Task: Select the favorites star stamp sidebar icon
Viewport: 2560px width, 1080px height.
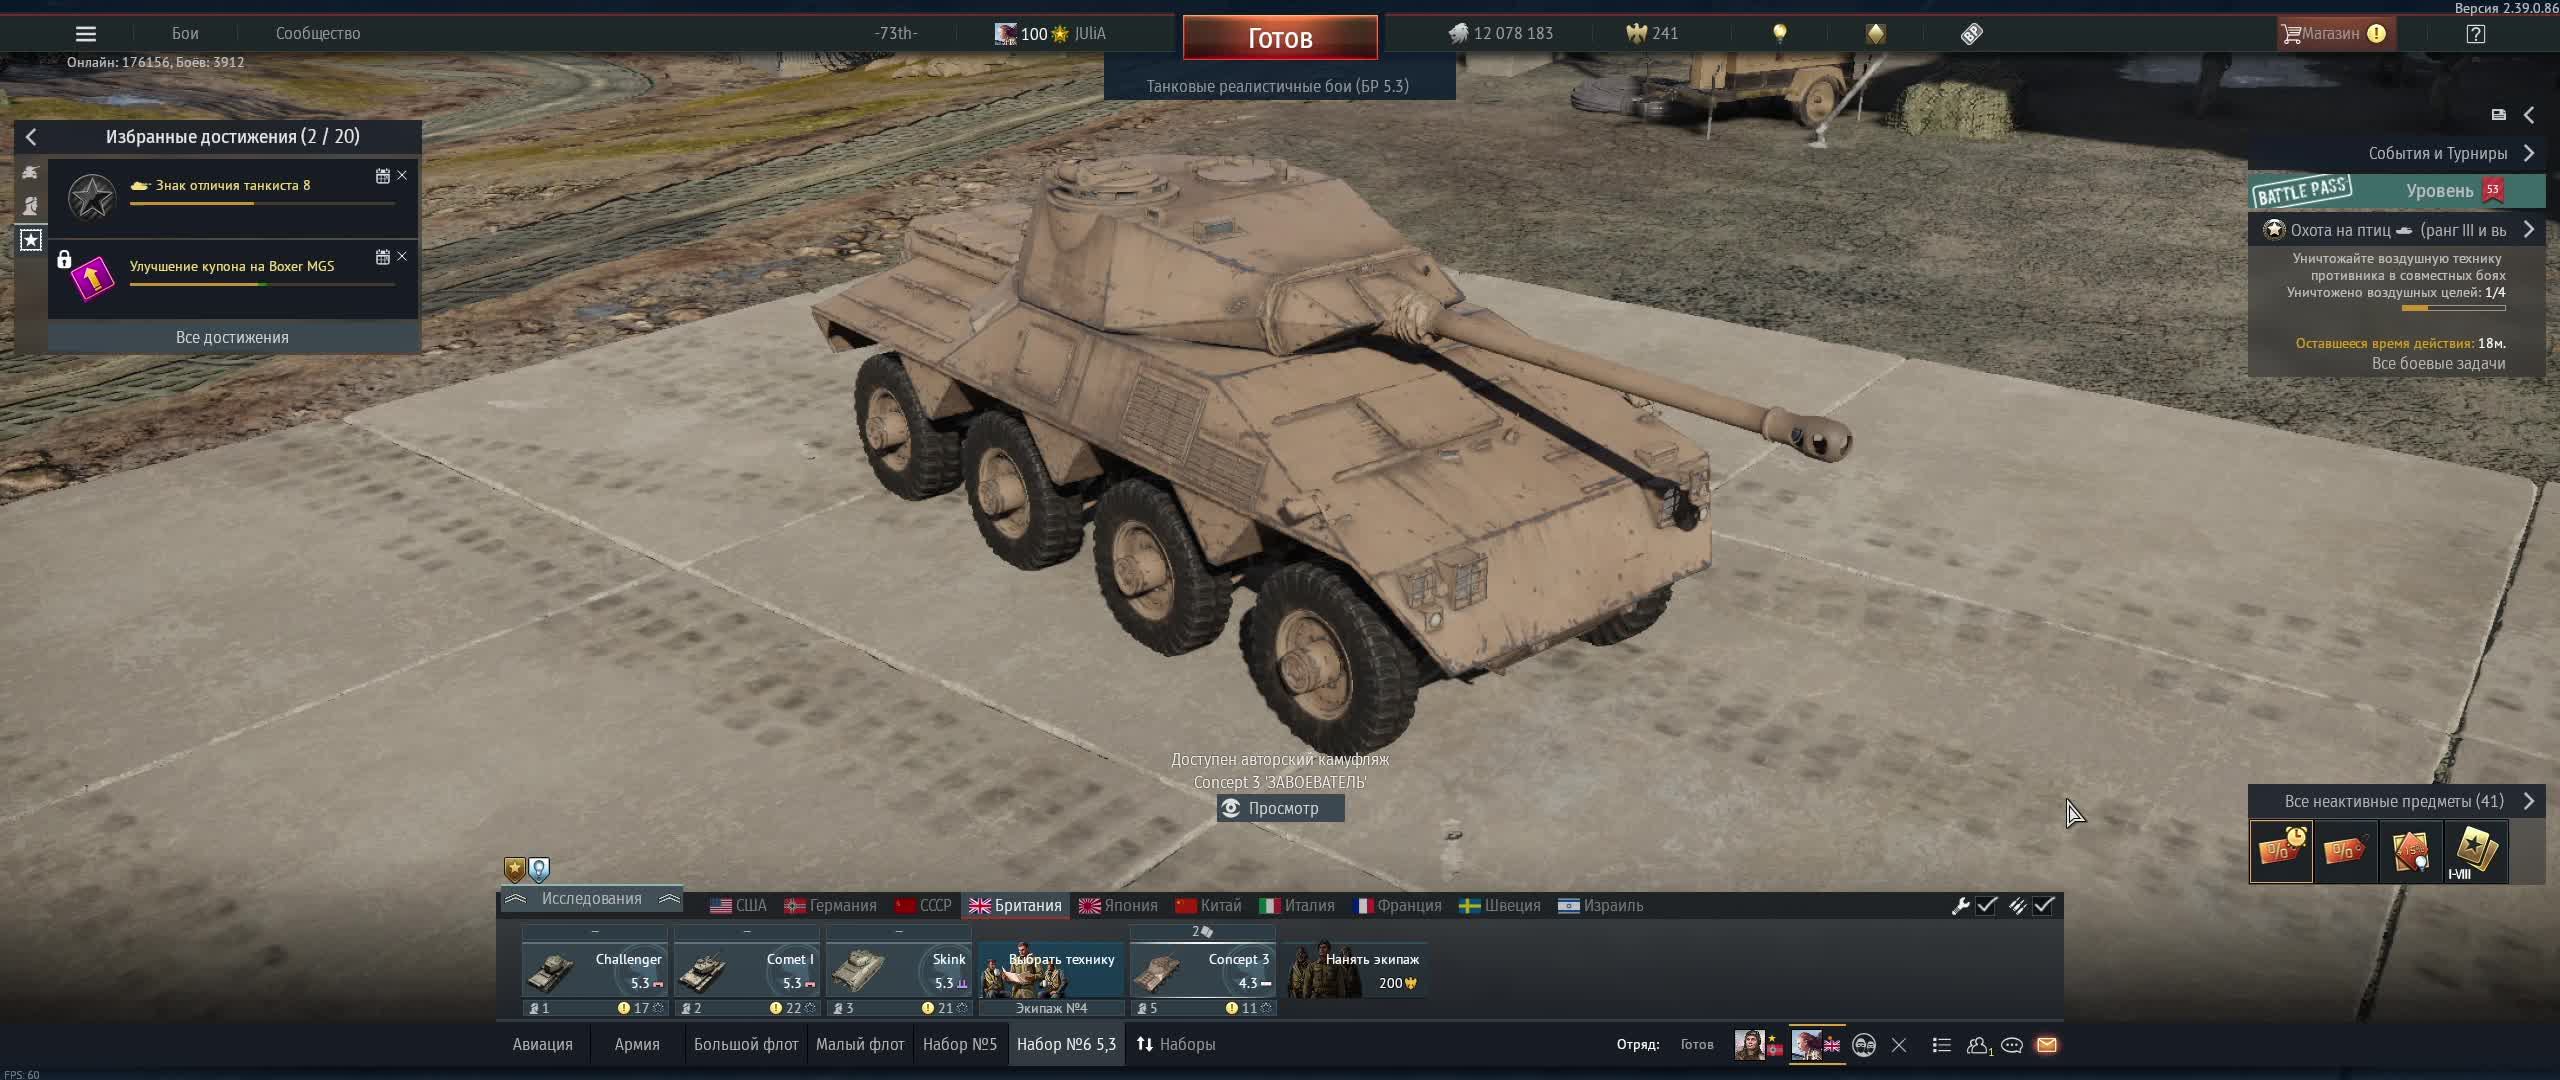Action: click(31, 240)
